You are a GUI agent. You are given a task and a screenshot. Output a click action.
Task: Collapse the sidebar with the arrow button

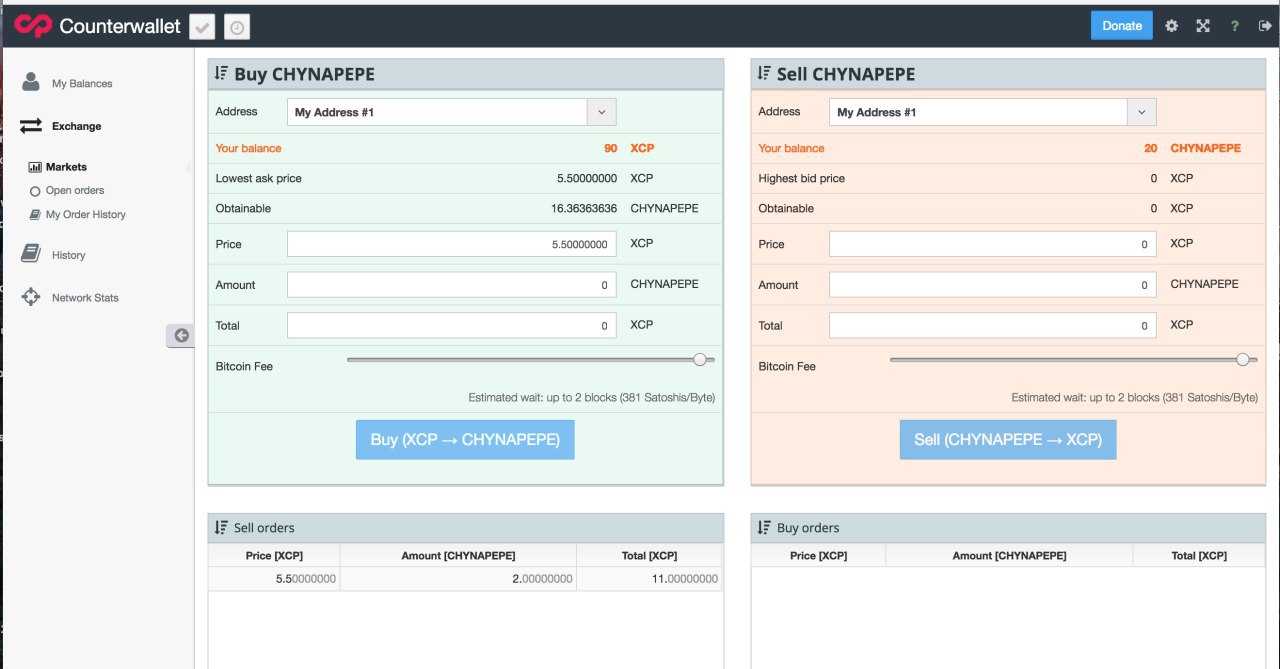(x=181, y=336)
